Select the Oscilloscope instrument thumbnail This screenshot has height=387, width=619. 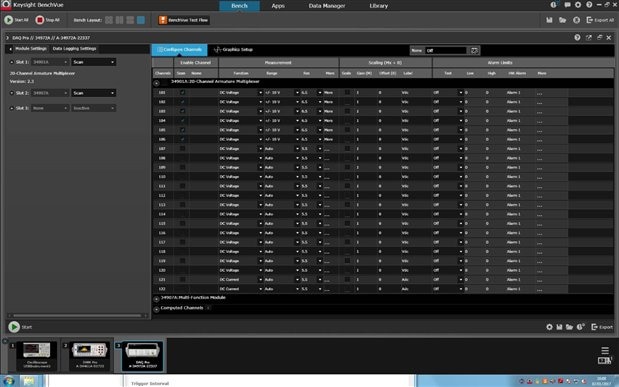36,356
